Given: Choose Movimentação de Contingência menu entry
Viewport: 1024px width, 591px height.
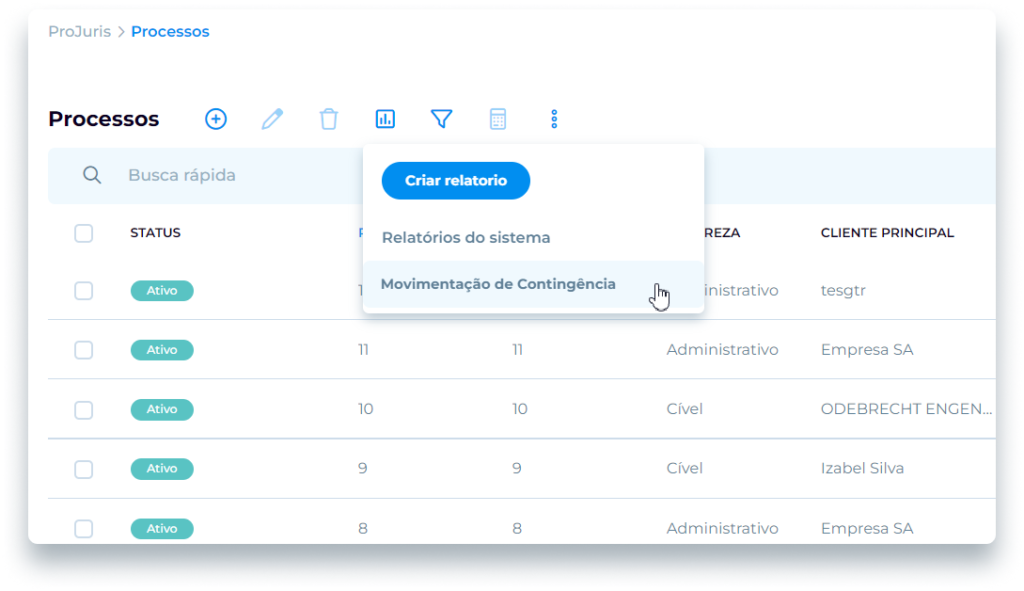Looking at the screenshot, I should 500,284.
